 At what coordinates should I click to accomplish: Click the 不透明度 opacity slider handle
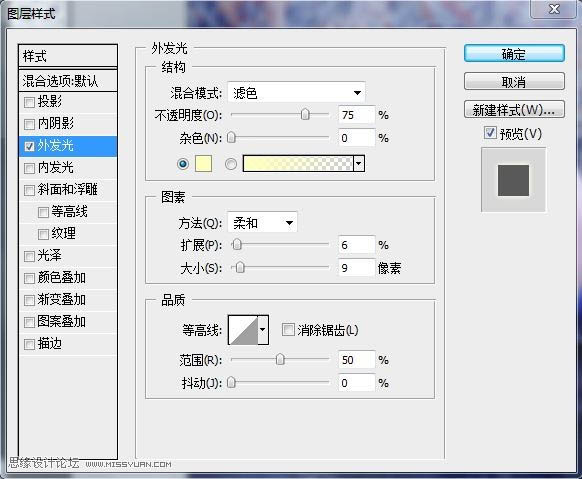(305, 114)
